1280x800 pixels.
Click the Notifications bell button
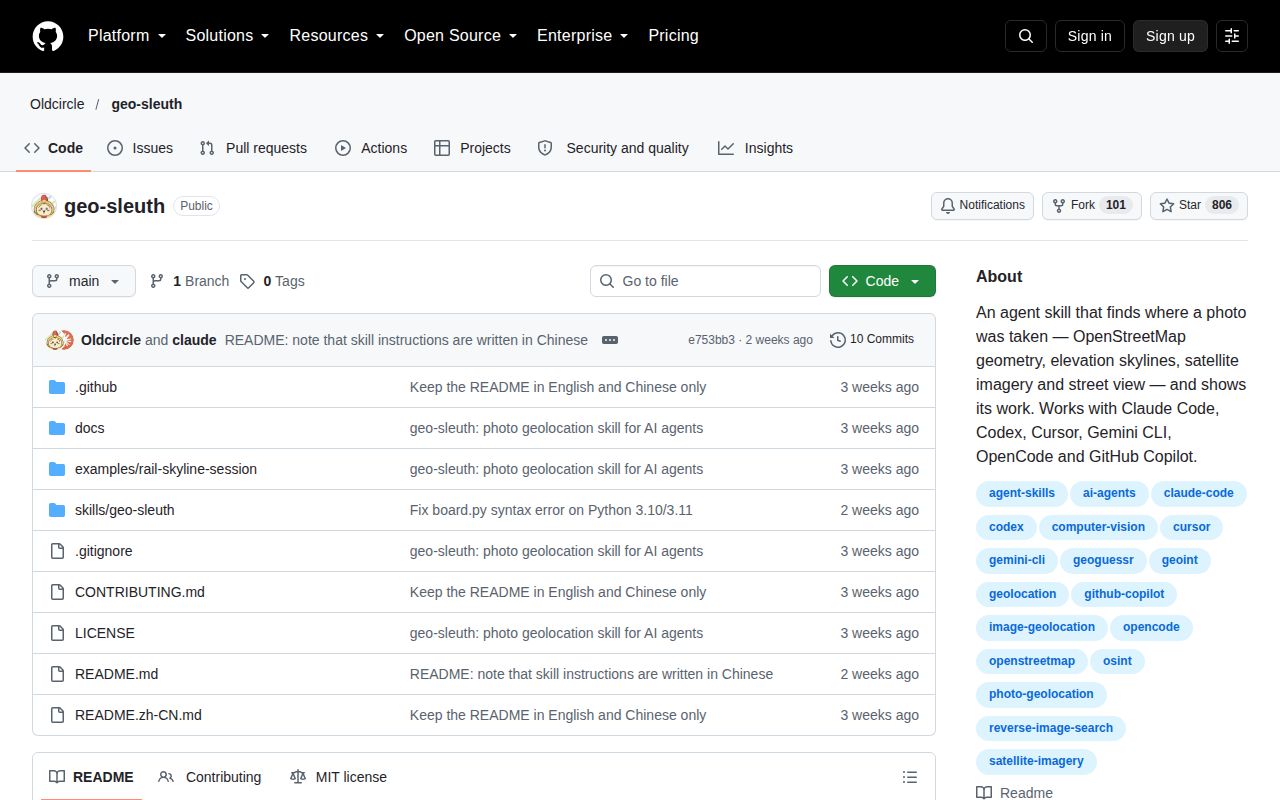[x=982, y=206]
